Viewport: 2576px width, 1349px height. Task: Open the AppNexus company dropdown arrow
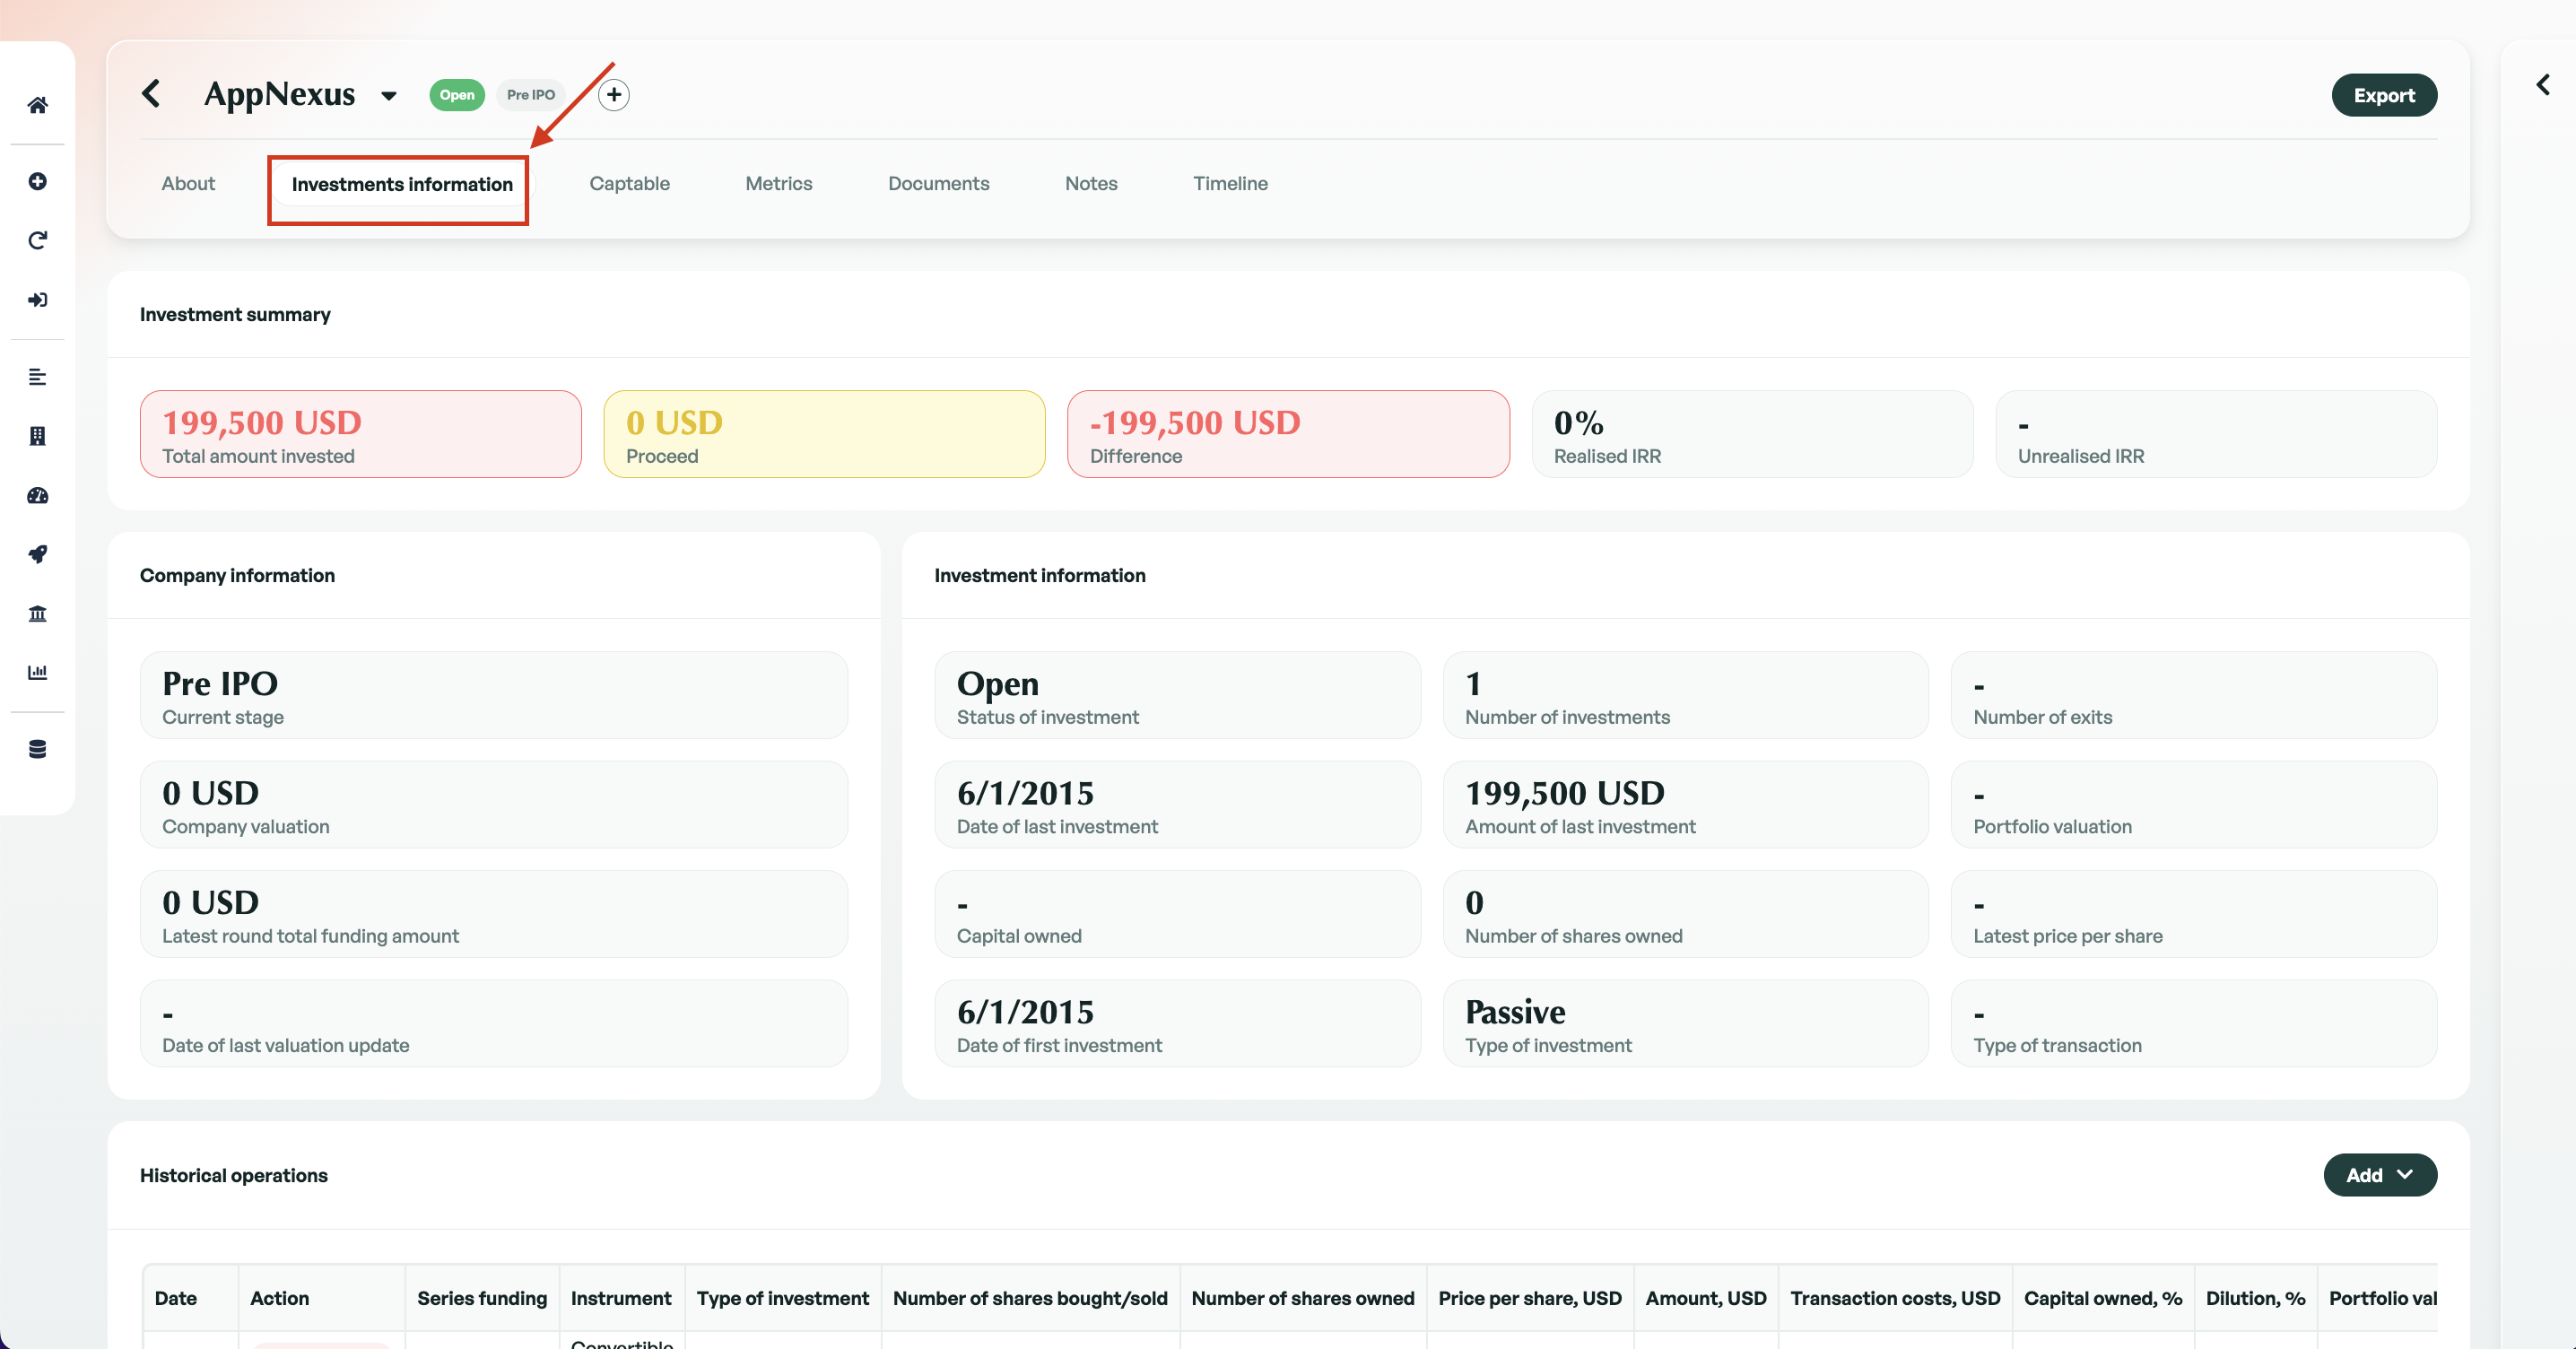(x=389, y=96)
